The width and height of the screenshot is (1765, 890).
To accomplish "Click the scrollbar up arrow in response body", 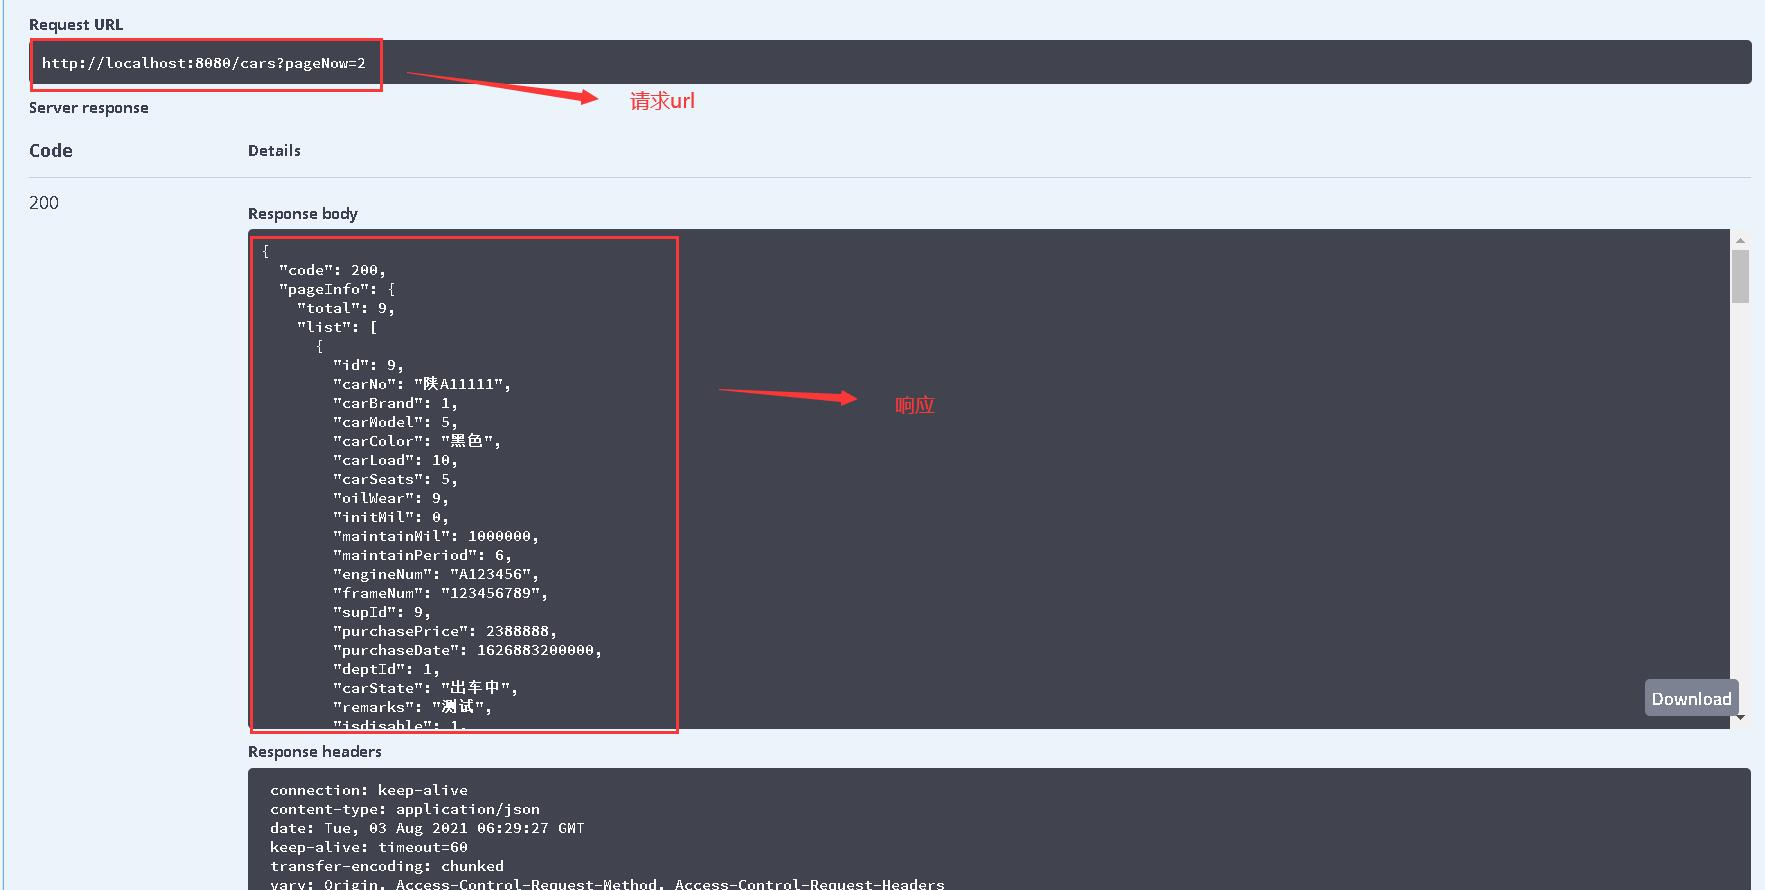I will (x=1740, y=240).
